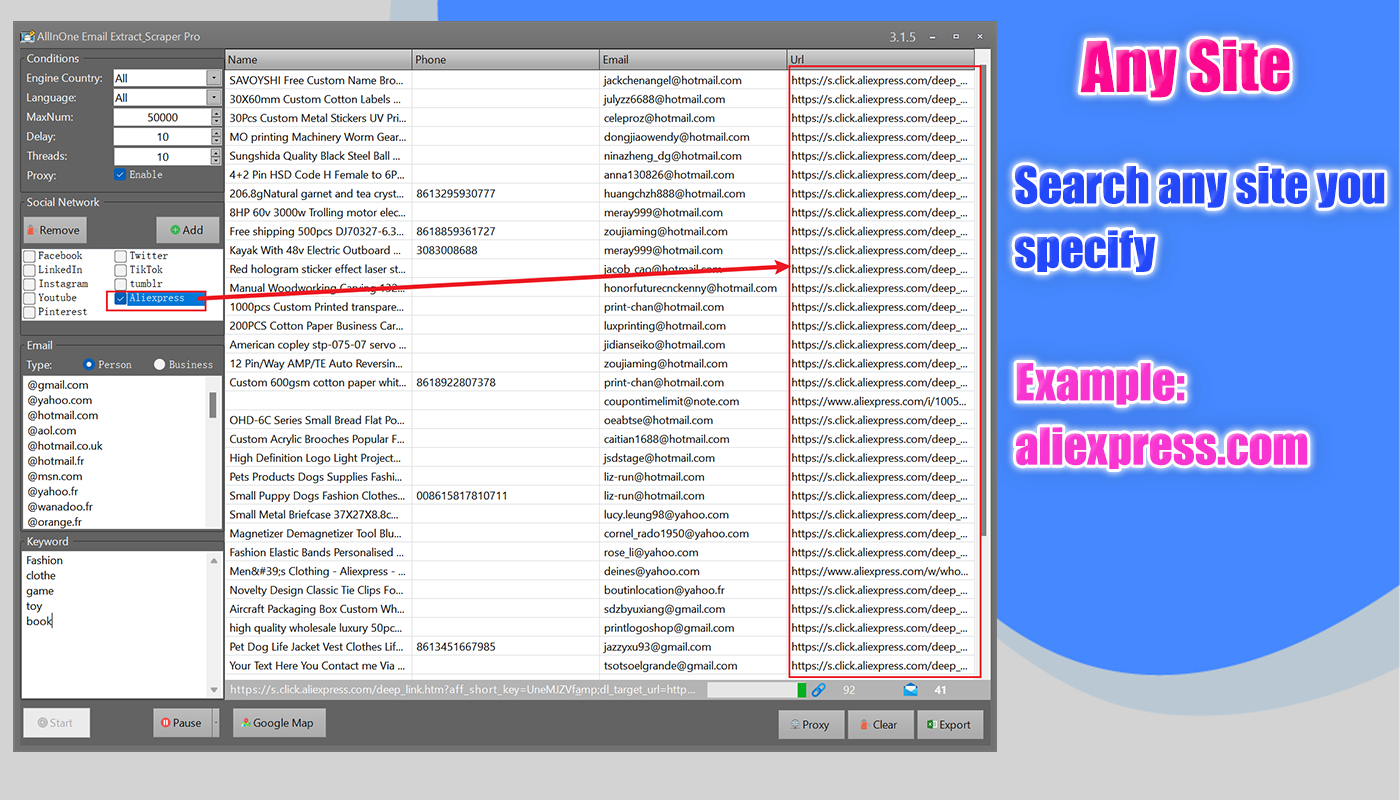Click the envelope icon showing count 41
1400x800 pixels.
910,689
